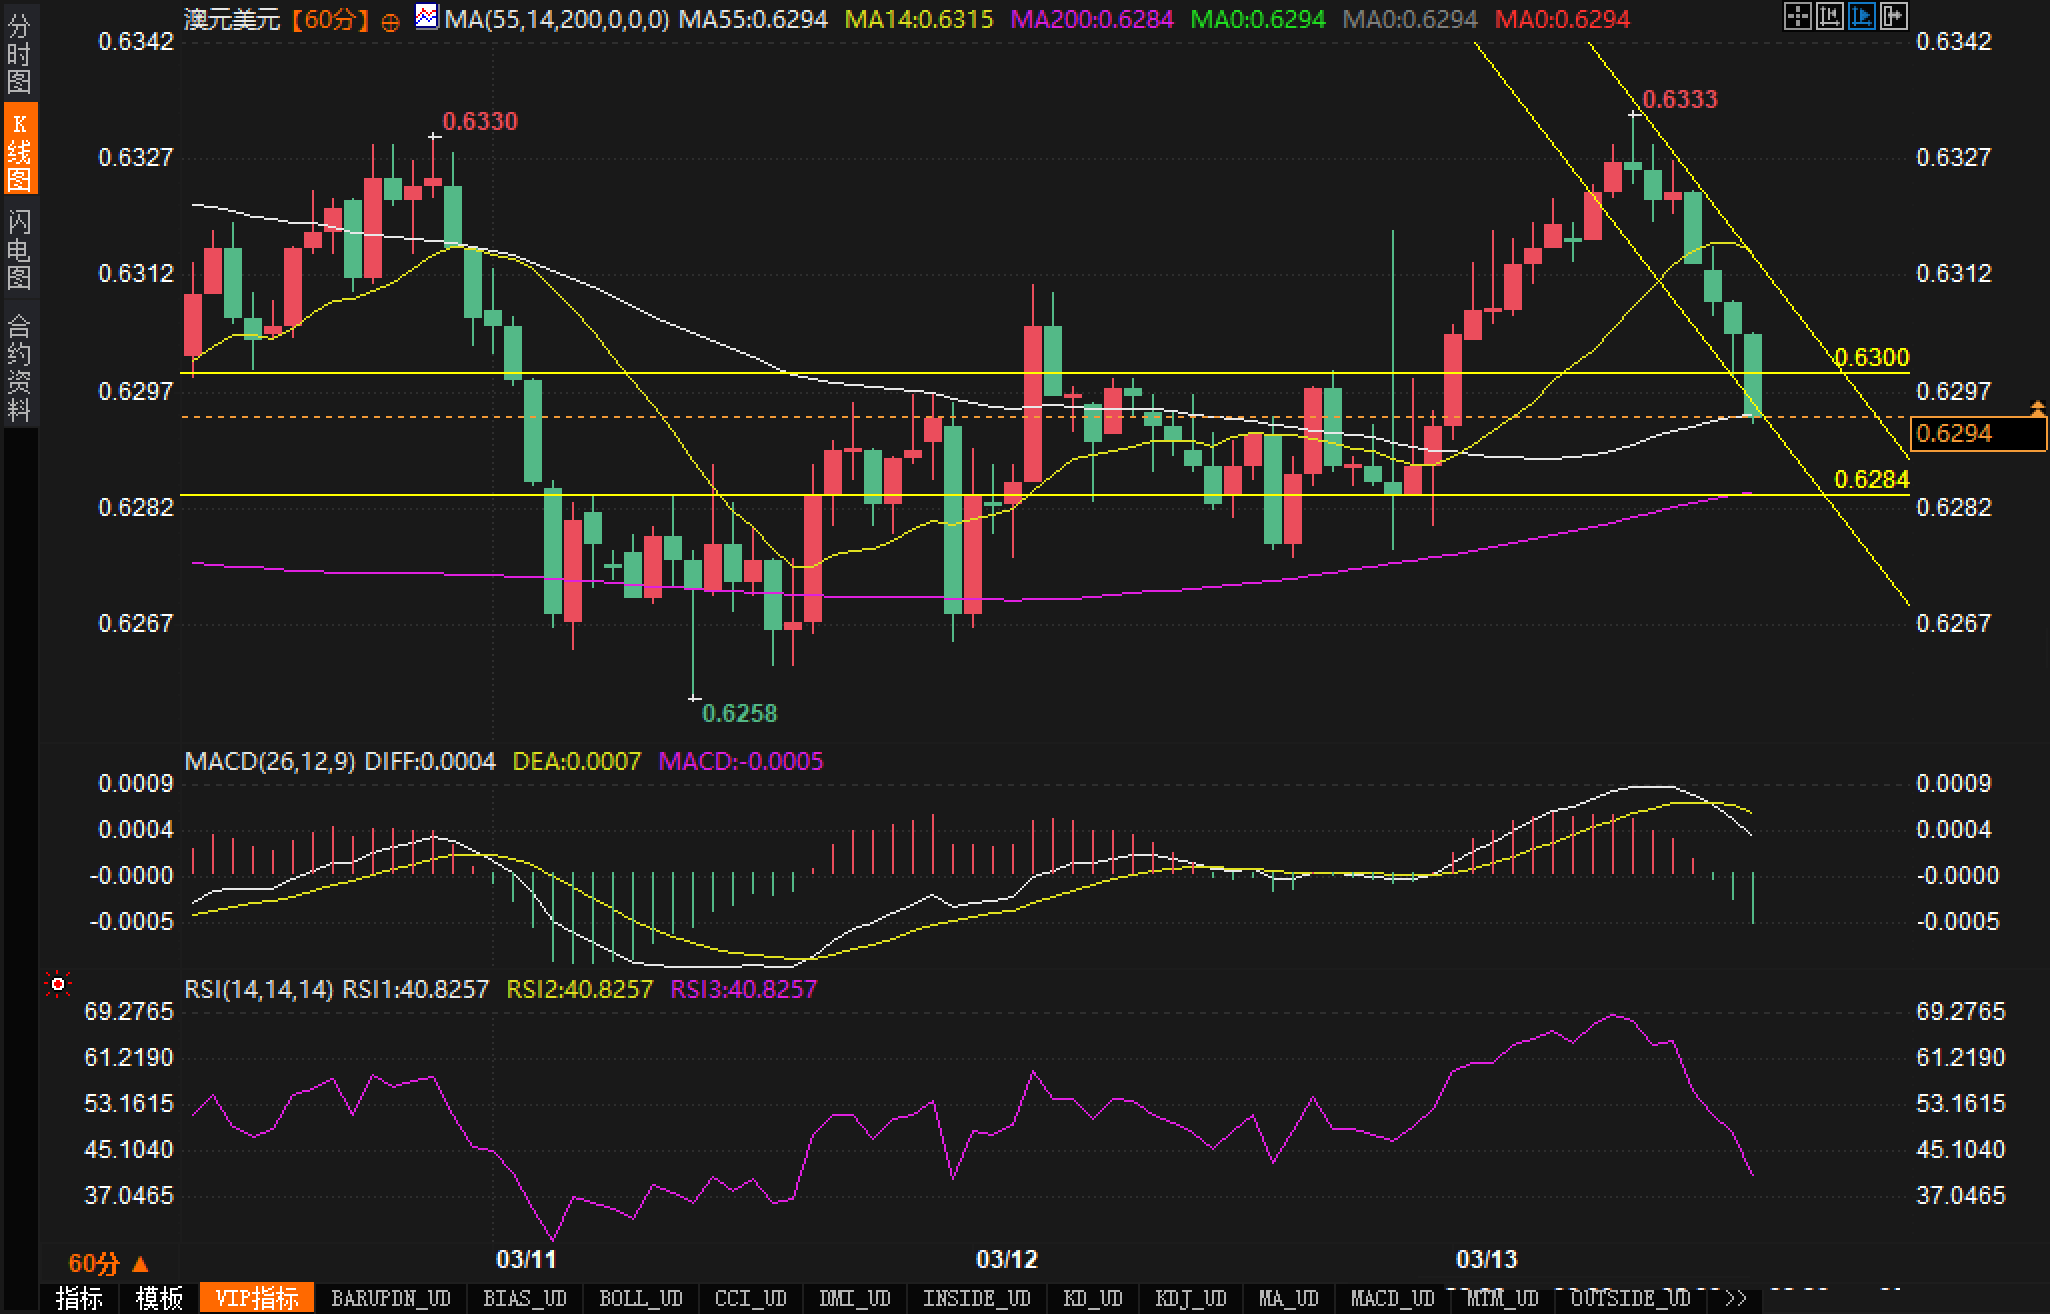This screenshot has height=1314, width=2050.
Task: Click the MA indicator settings icon
Action: click(427, 17)
